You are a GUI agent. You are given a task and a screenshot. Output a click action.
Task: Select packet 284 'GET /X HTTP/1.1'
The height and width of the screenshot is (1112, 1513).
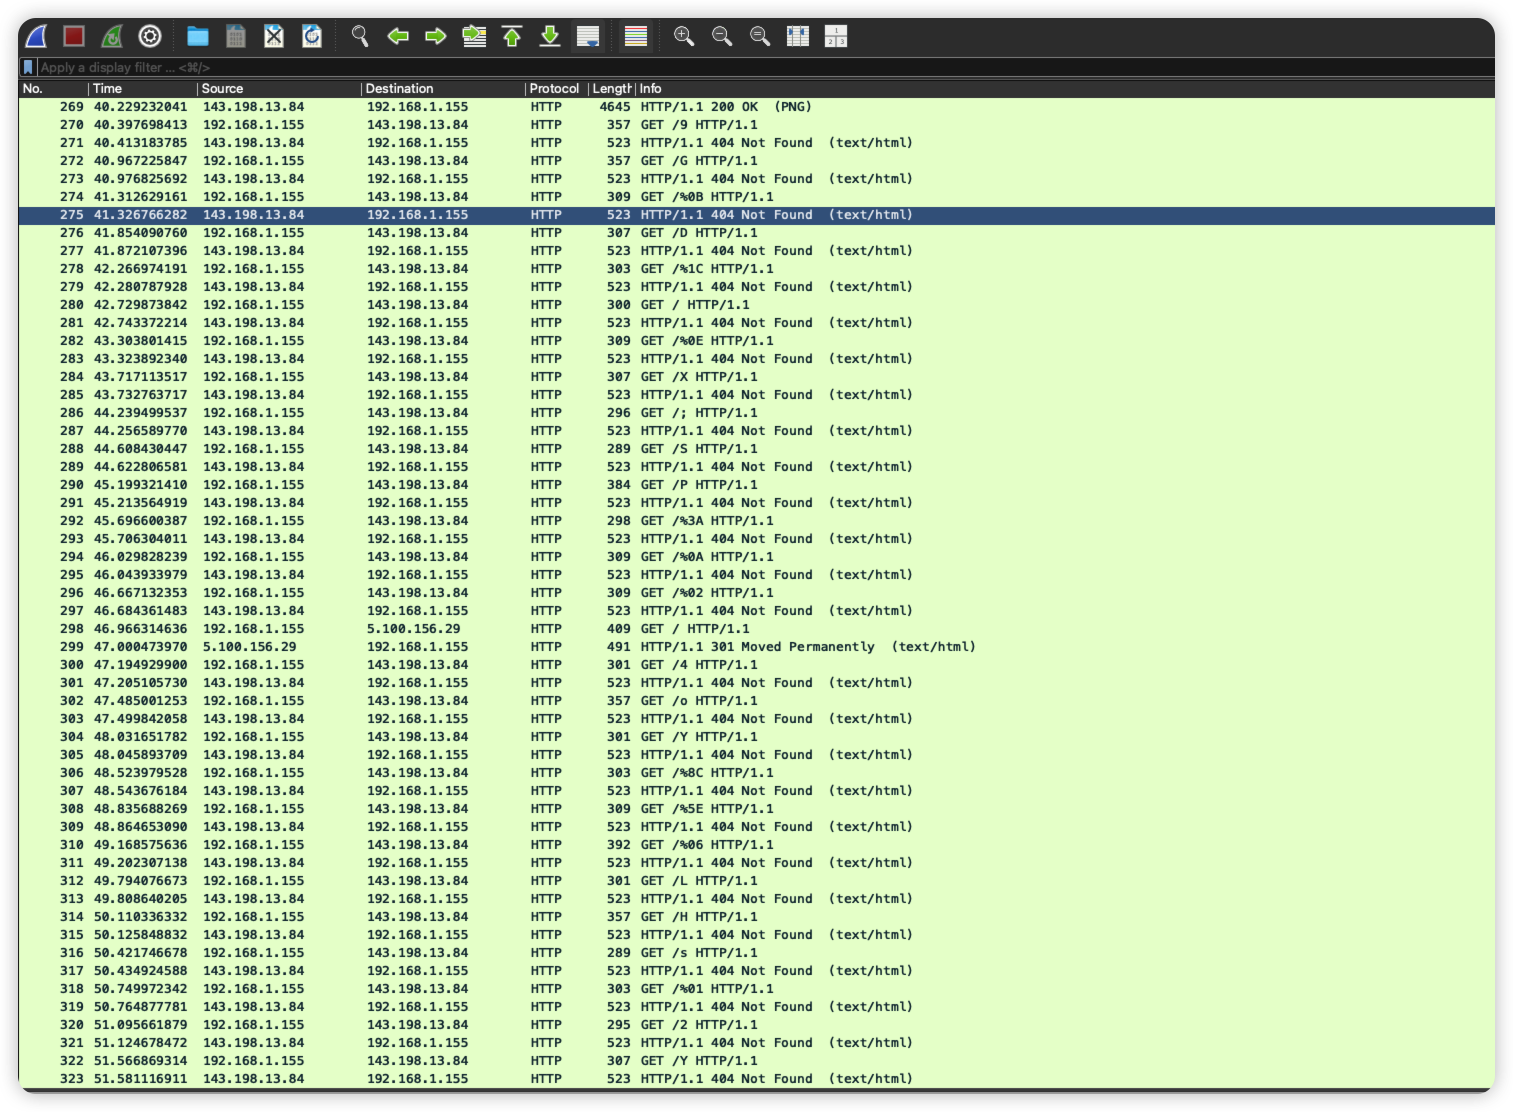pos(756,377)
